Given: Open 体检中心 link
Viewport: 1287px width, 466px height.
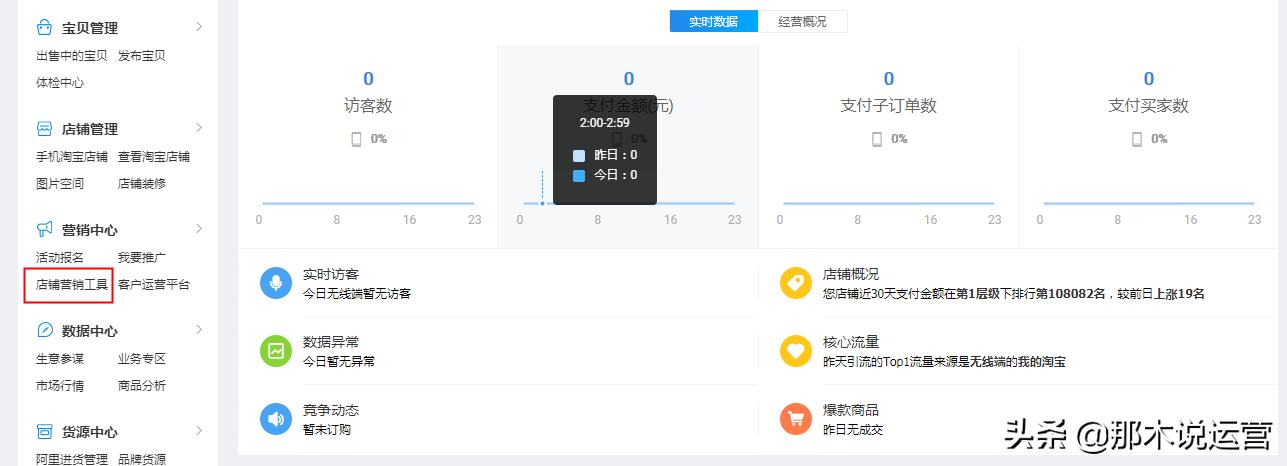Looking at the screenshot, I should [60, 83].
